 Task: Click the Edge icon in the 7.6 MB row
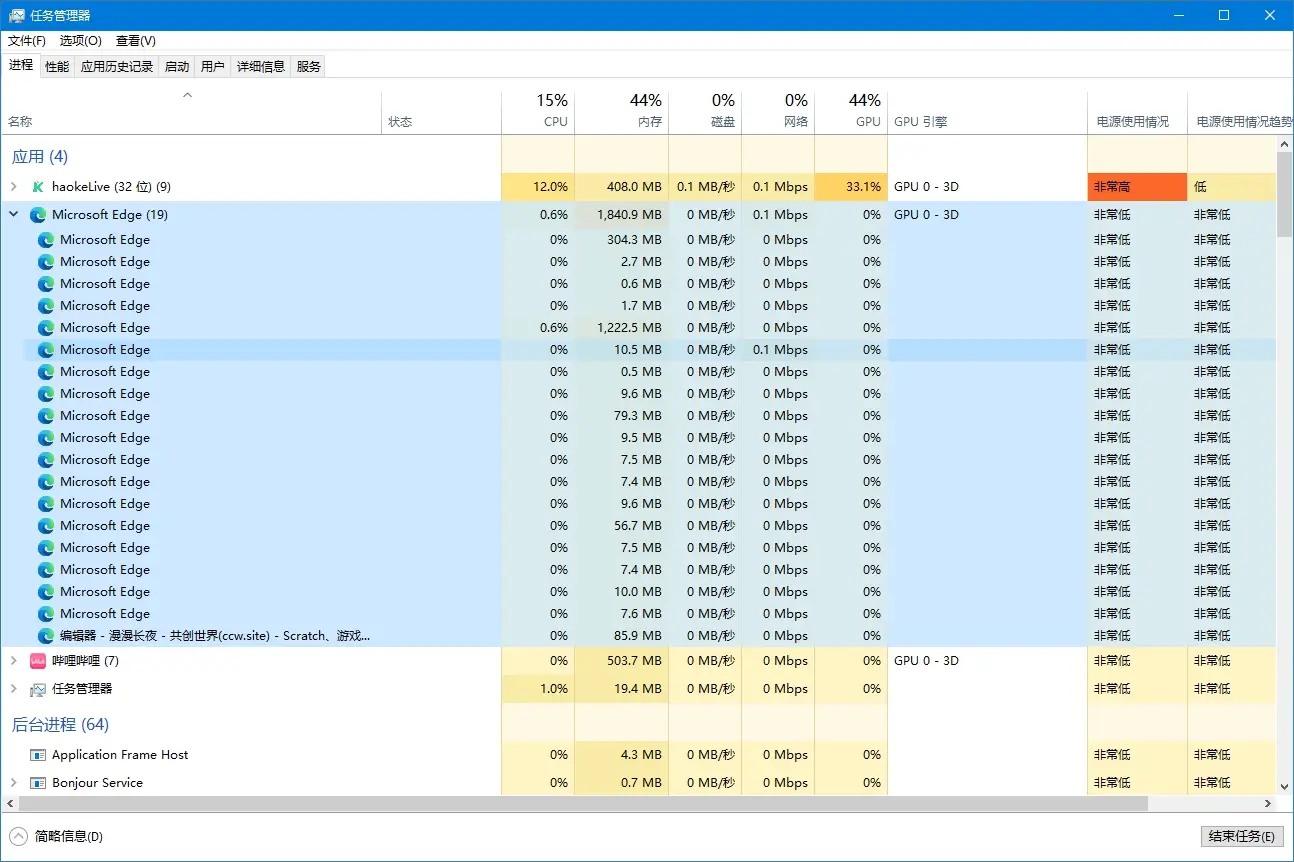coord(46,614)
